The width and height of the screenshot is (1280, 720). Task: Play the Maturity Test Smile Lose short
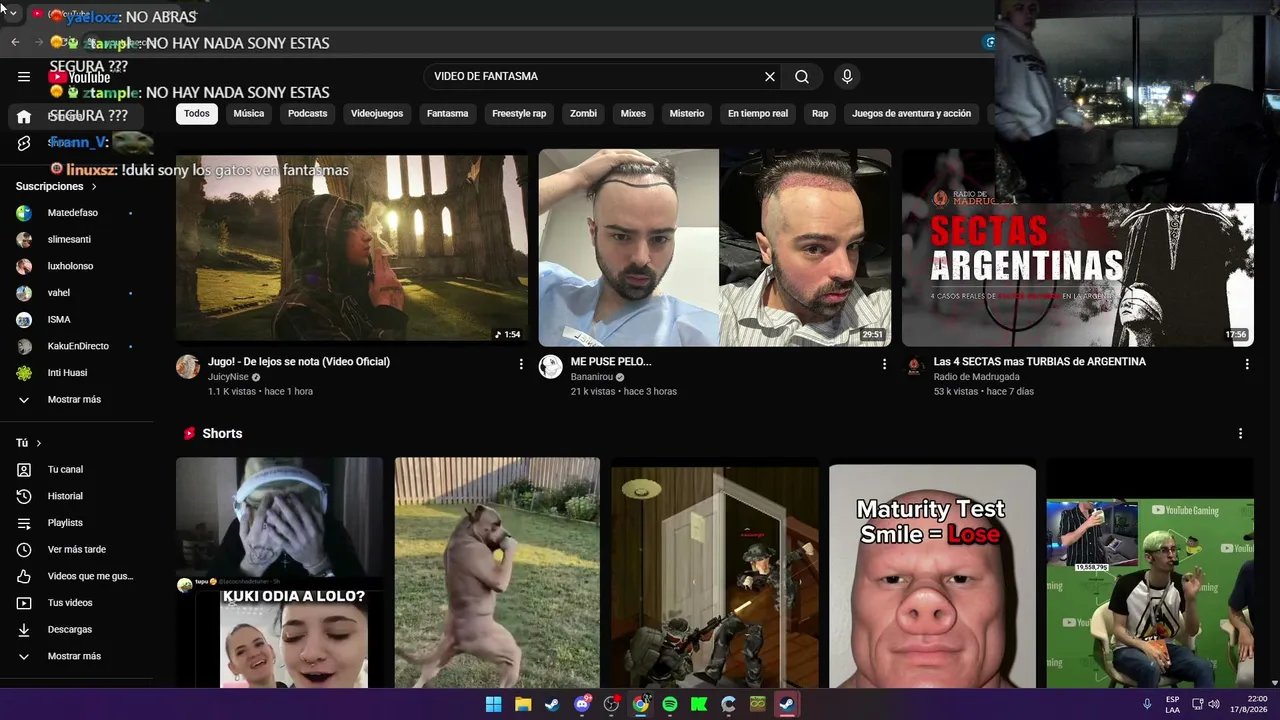coord(932,573)
